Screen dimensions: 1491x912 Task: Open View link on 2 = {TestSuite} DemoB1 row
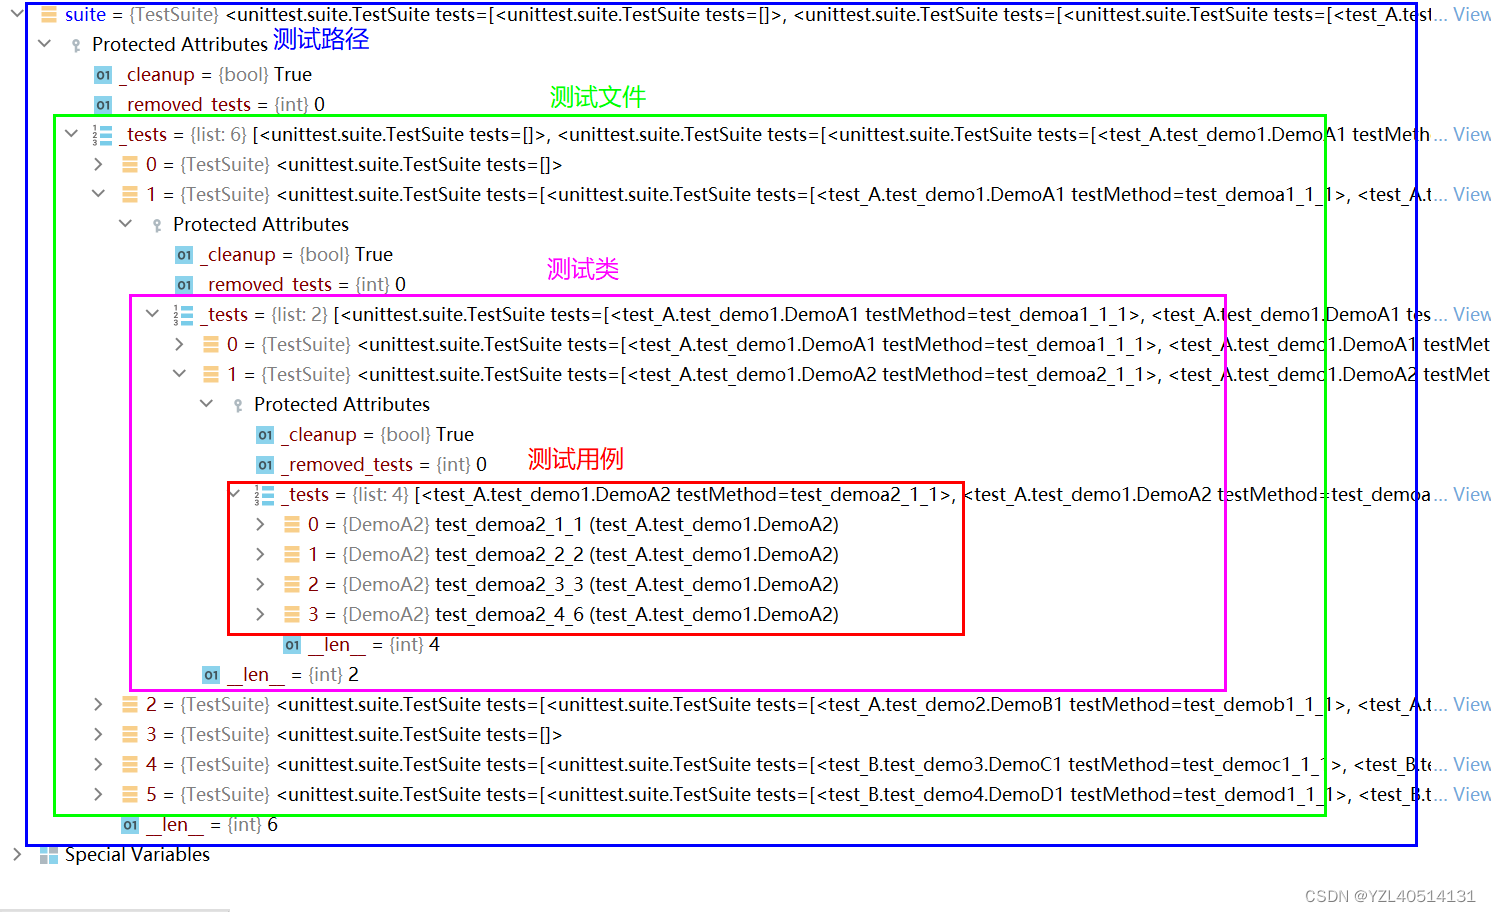(1471, 704)
